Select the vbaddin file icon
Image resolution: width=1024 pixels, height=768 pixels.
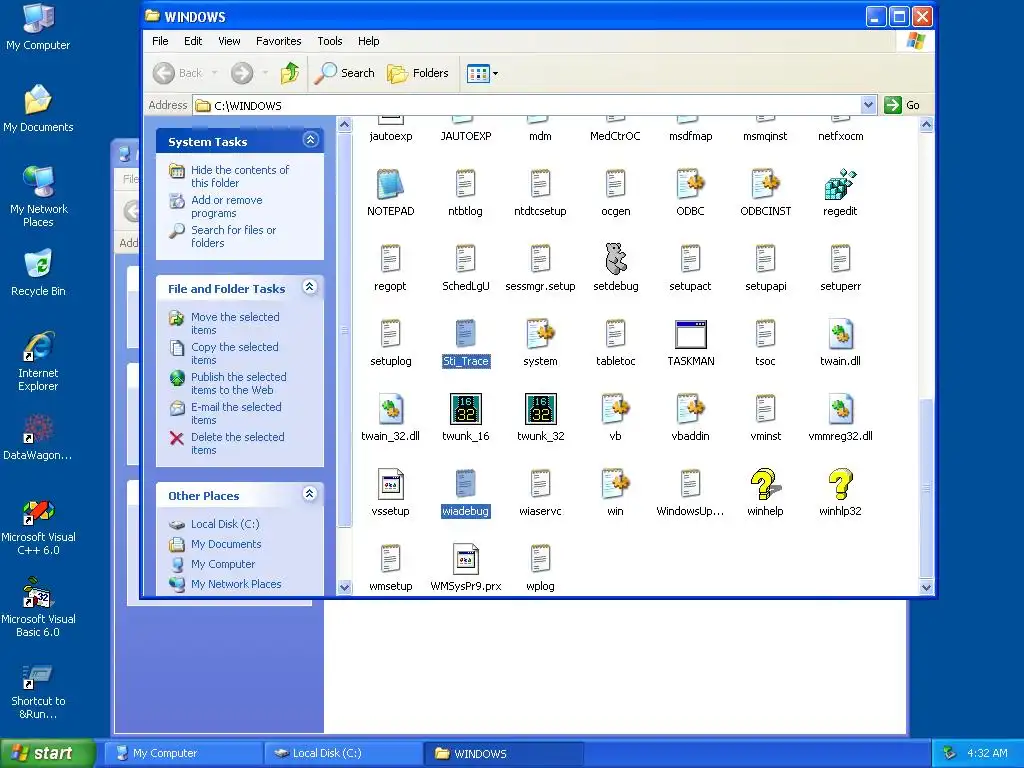pyautogui.click(x=690, y=409)
